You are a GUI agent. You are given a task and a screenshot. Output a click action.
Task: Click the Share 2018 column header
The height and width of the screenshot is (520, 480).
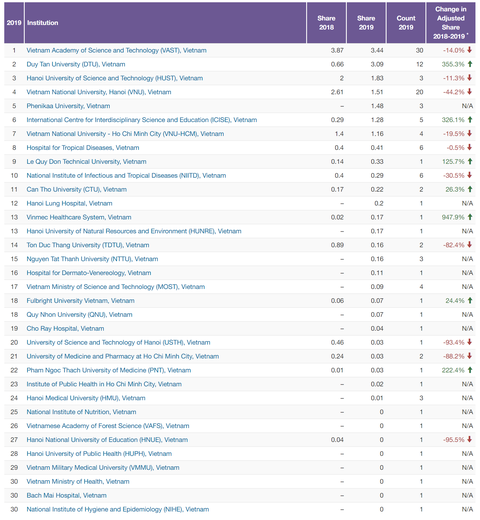point(326,23)
